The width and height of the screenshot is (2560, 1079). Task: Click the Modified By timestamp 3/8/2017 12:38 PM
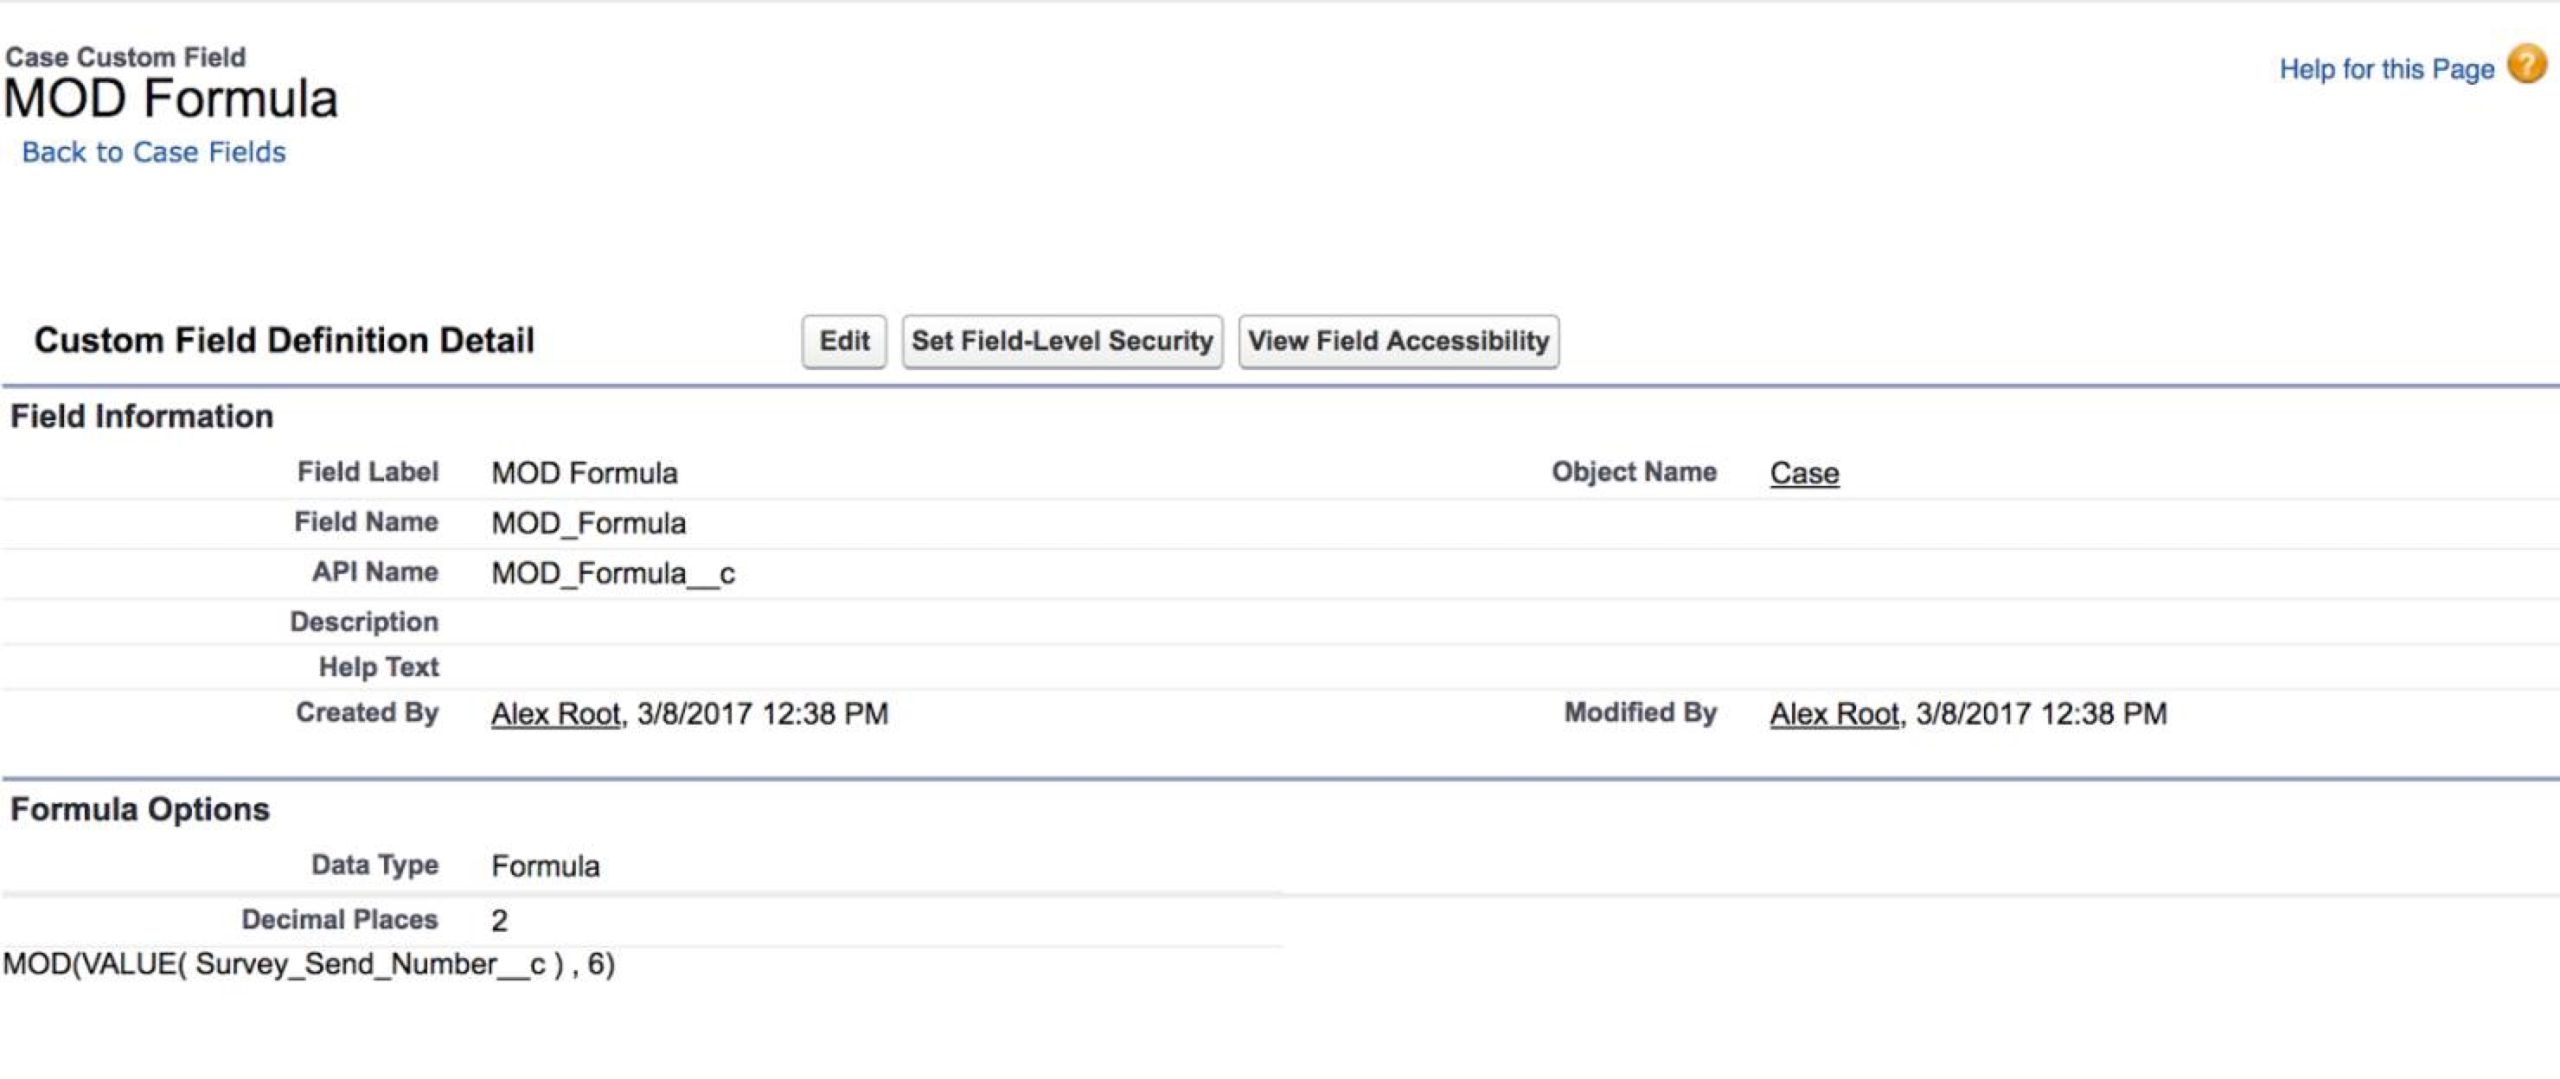click(x=2041, y=714)
